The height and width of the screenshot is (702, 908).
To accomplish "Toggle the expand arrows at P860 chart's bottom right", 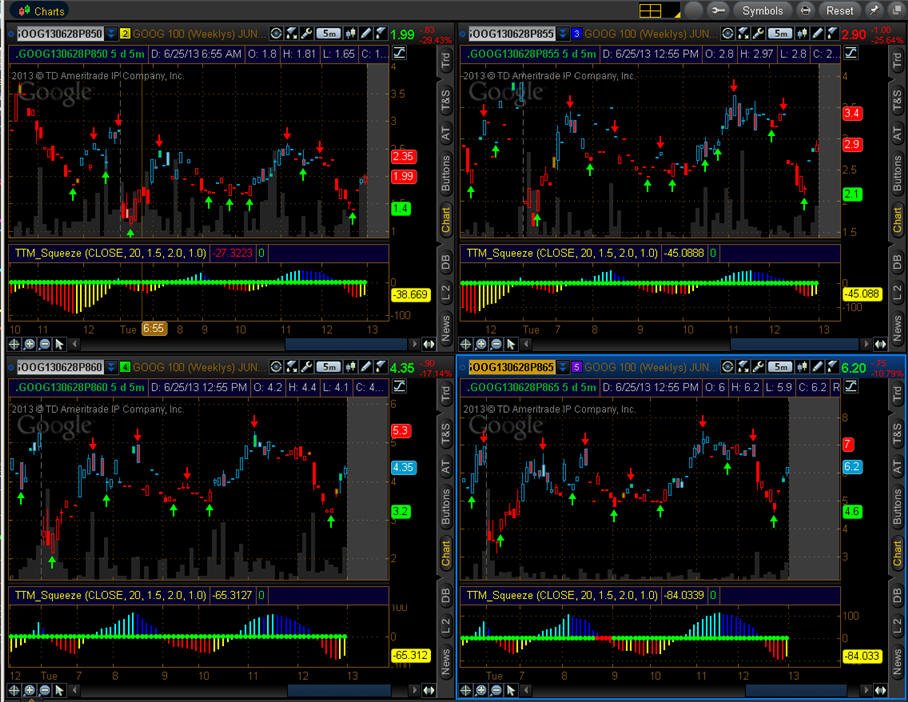I will [x=429, y=690].
